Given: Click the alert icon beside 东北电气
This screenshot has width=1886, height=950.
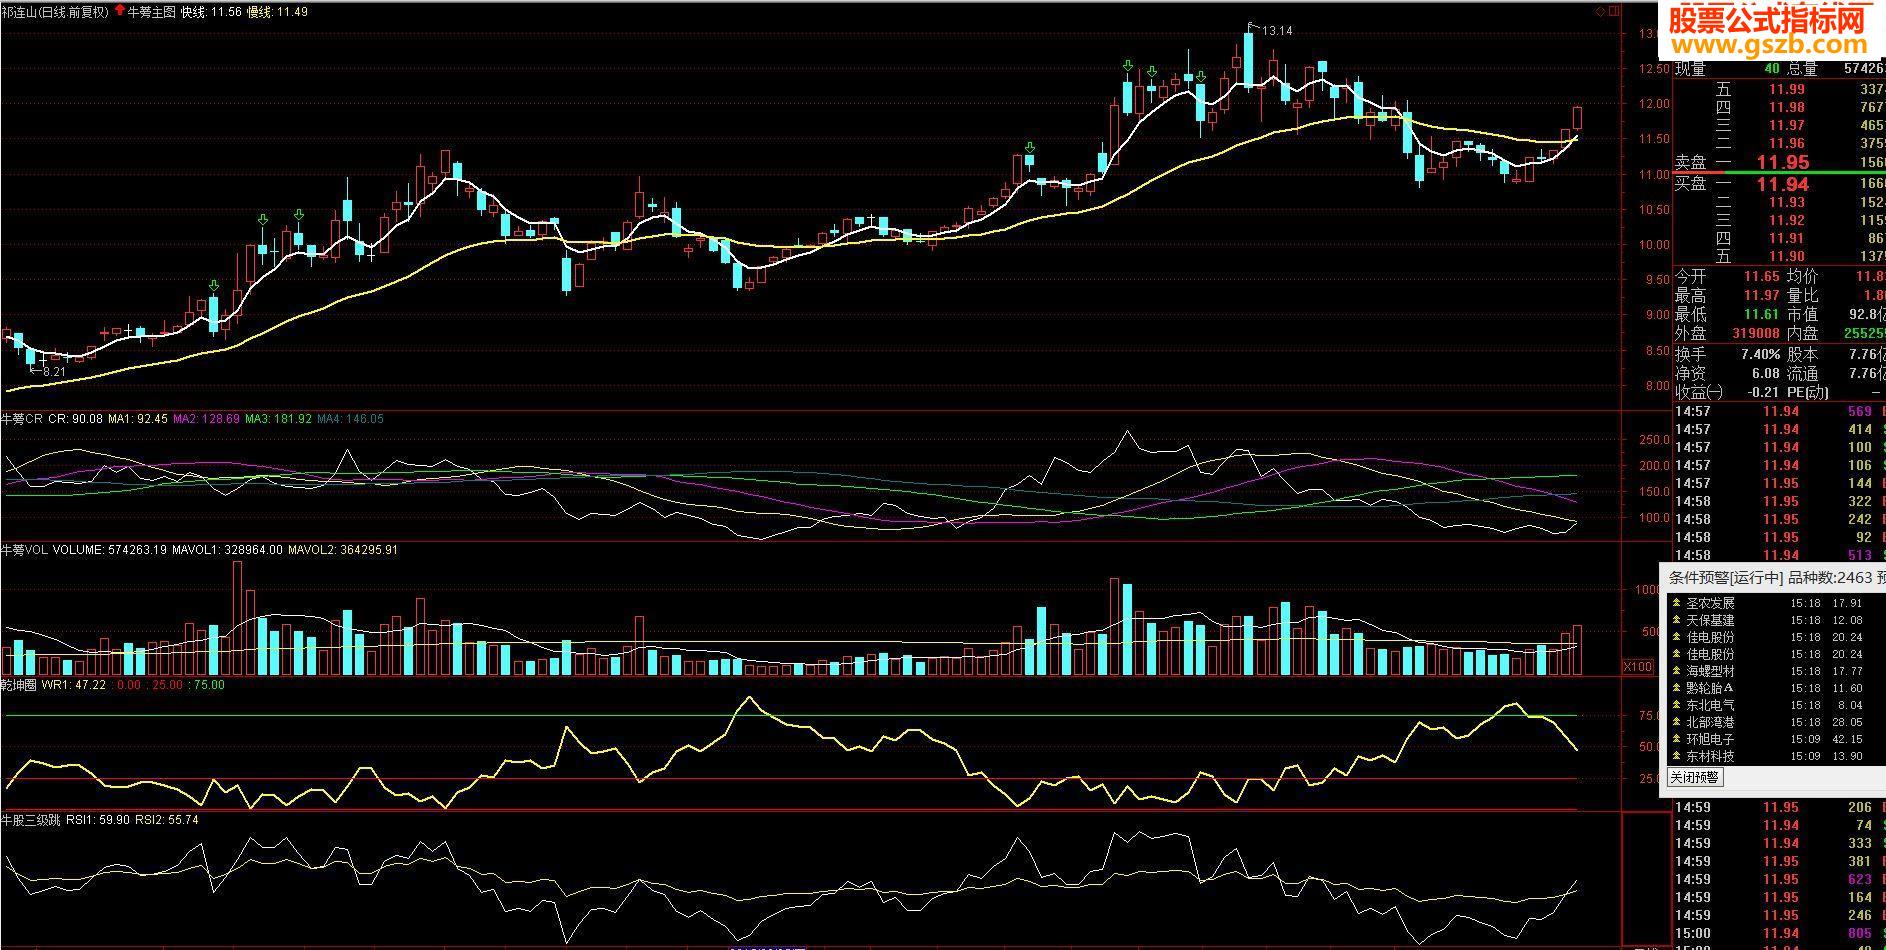Looking at the screenshot, I should tap(1677, 705).
